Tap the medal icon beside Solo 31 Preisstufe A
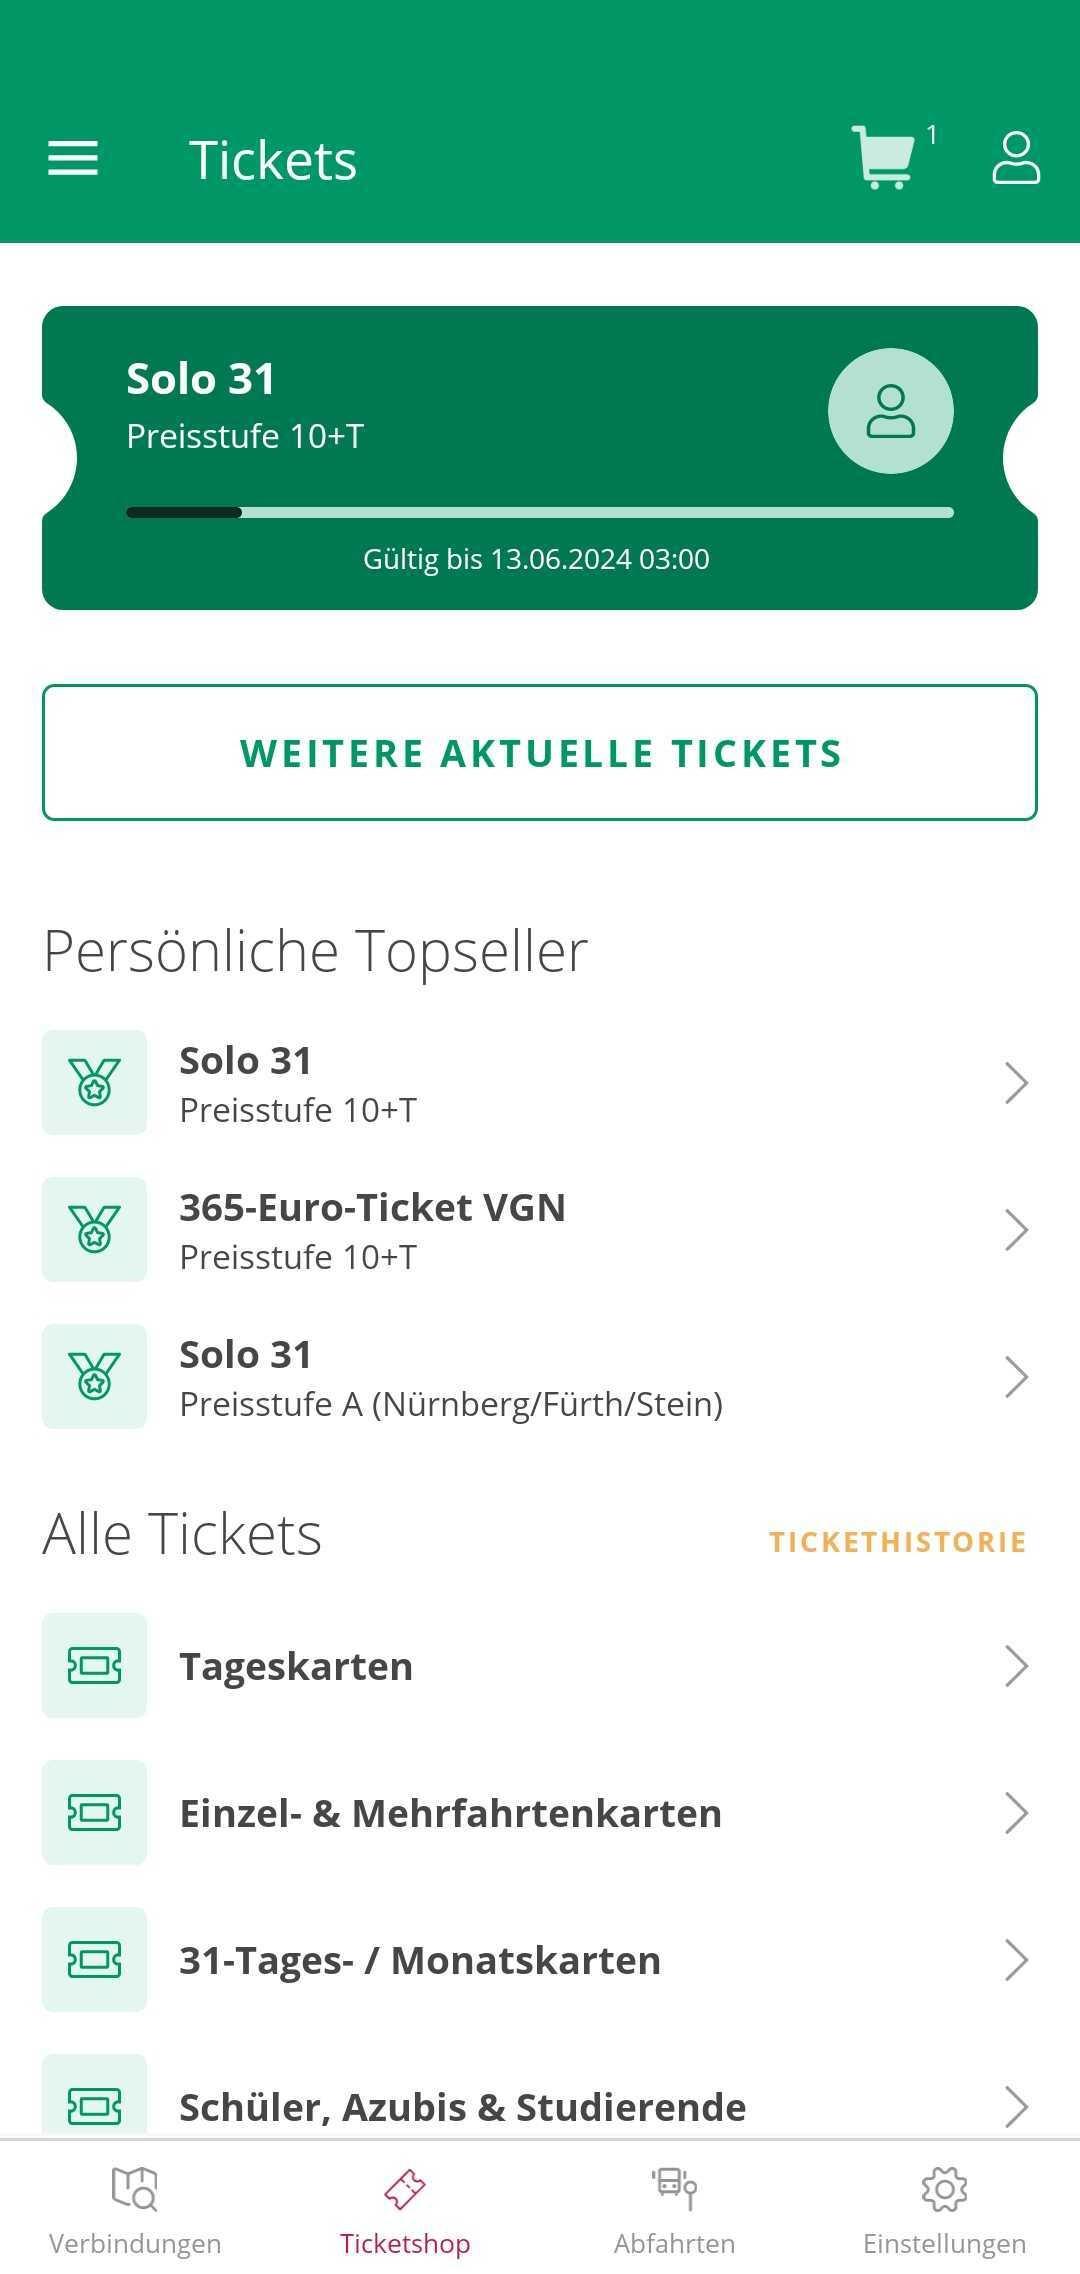1080x2274 pixels. (94, 1376)
